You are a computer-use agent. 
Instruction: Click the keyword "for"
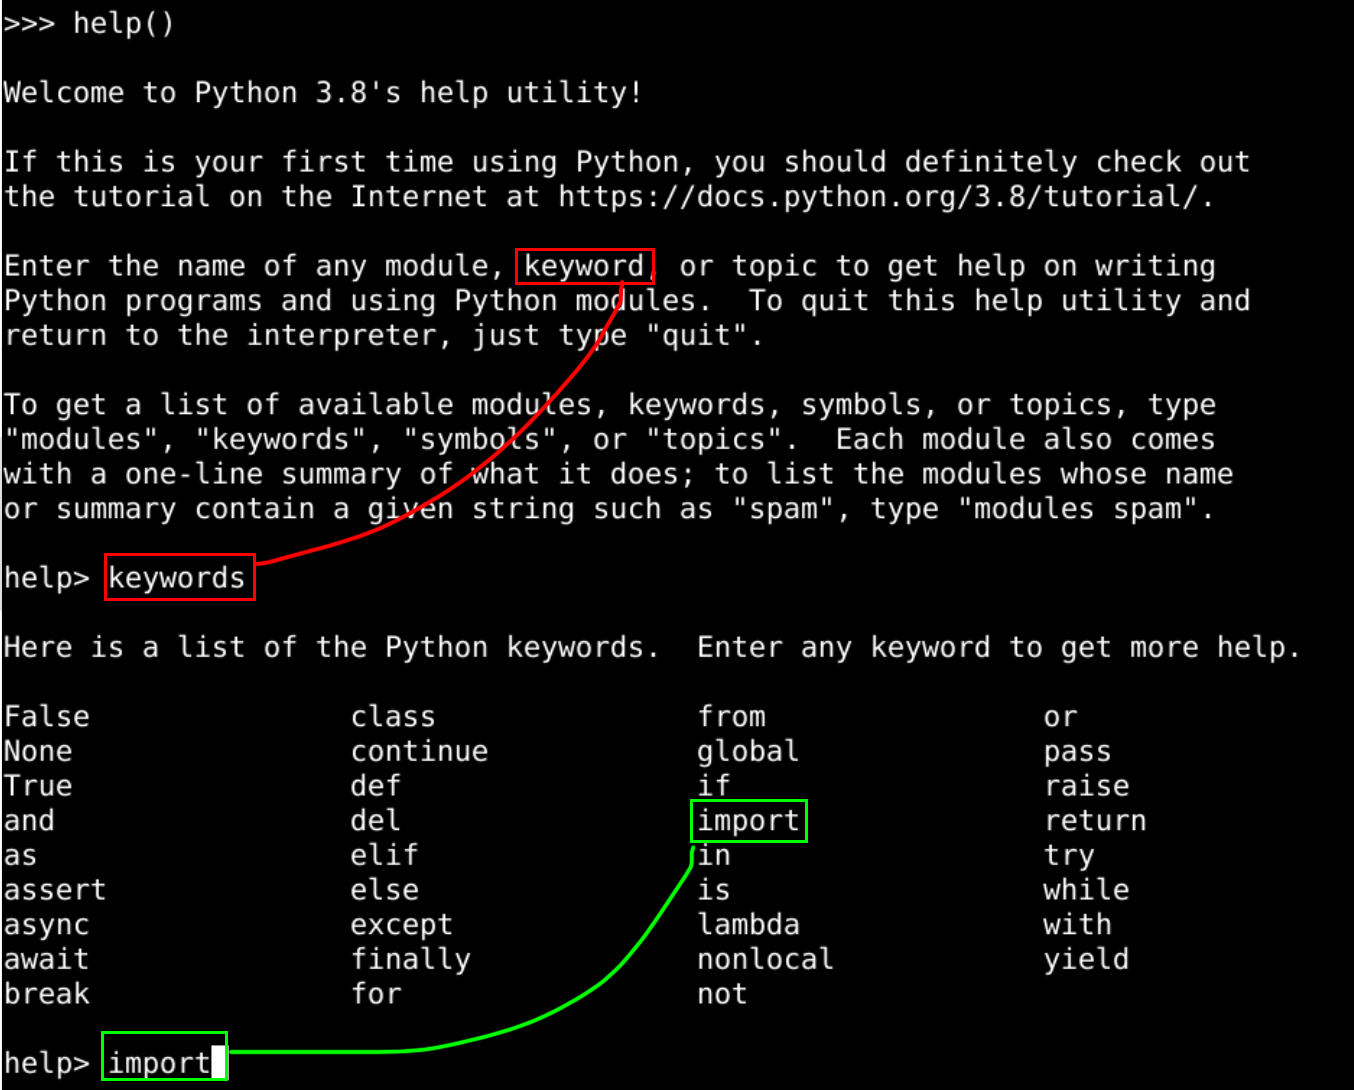click(x=376, y=994)
